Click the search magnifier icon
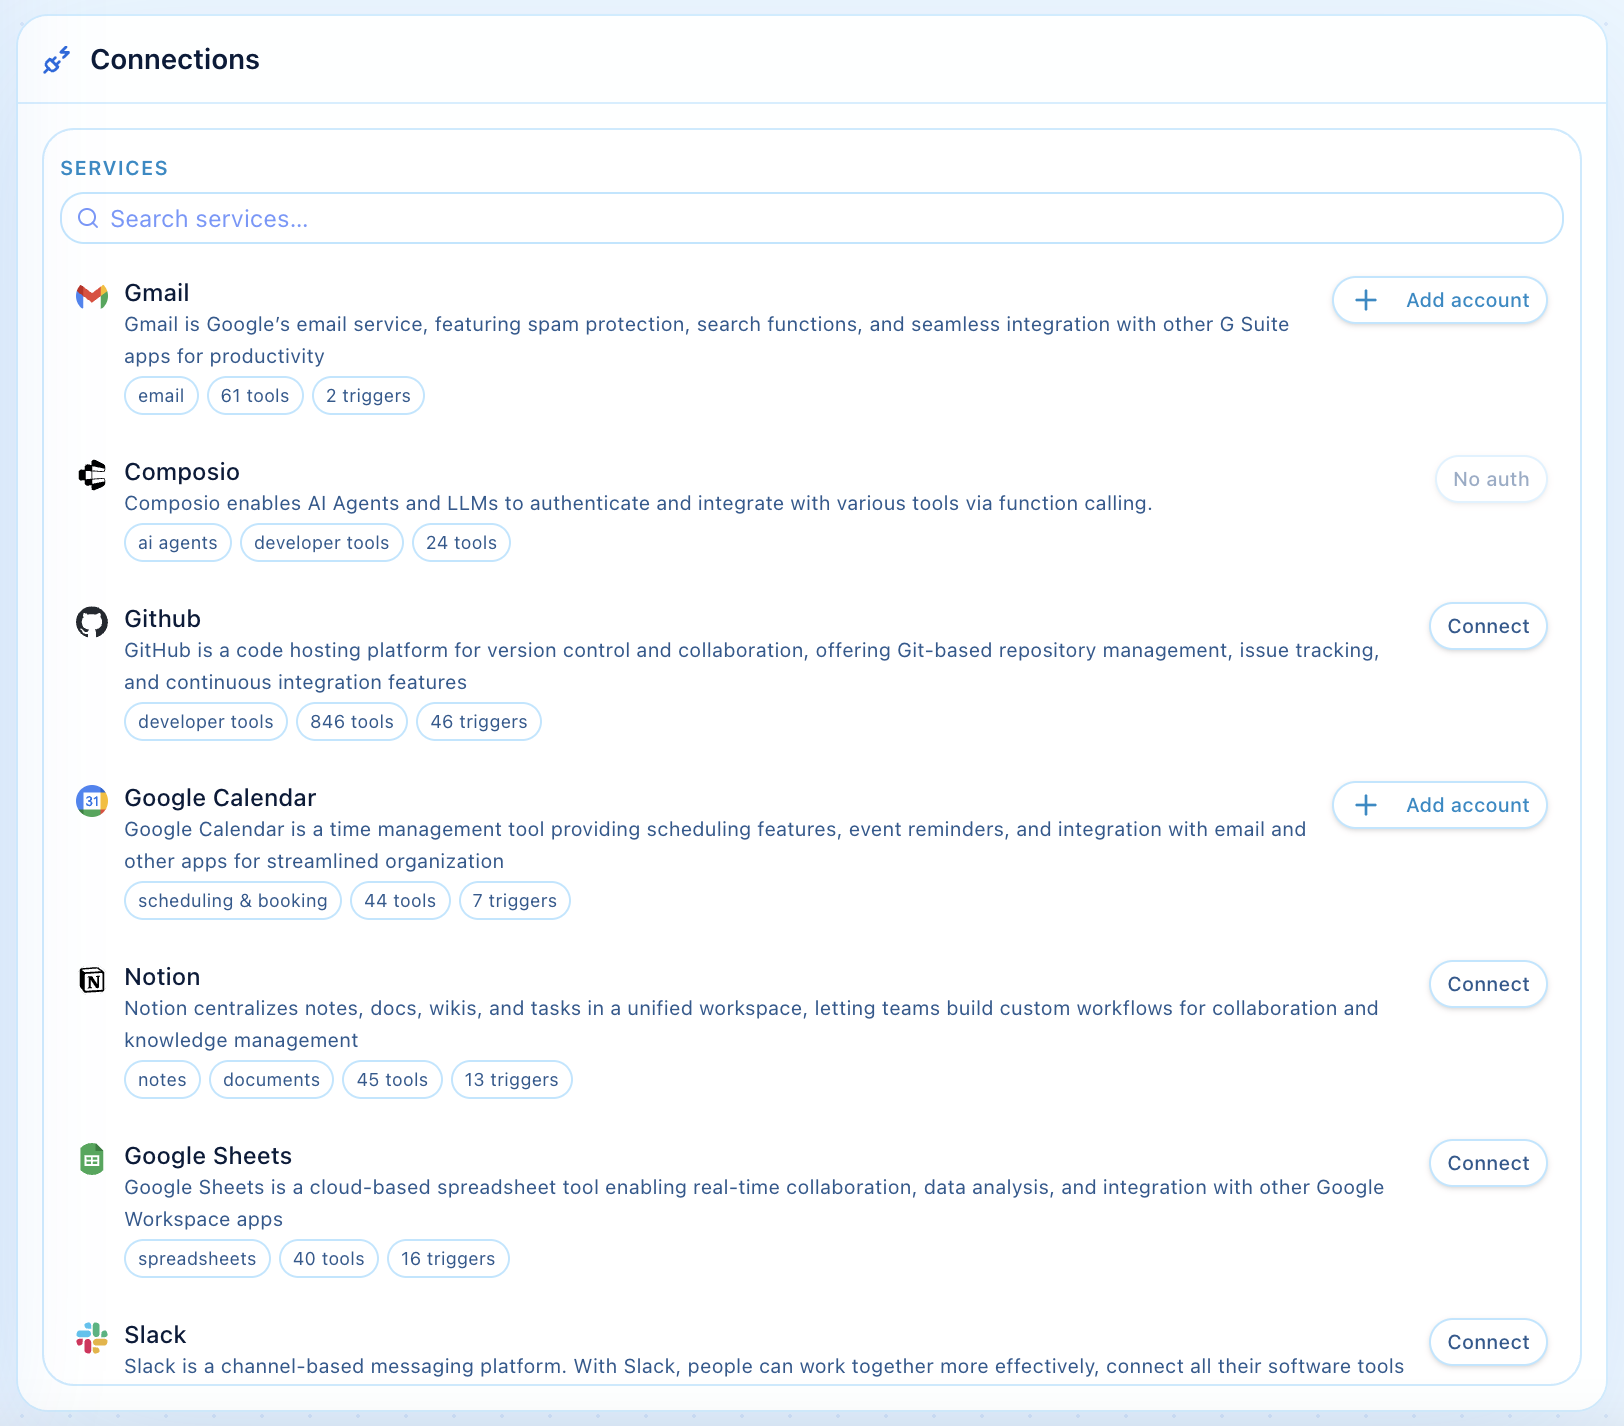The width and height of the screenshot is (1624, 1426). pyautogui.click(x=88, y=218)
